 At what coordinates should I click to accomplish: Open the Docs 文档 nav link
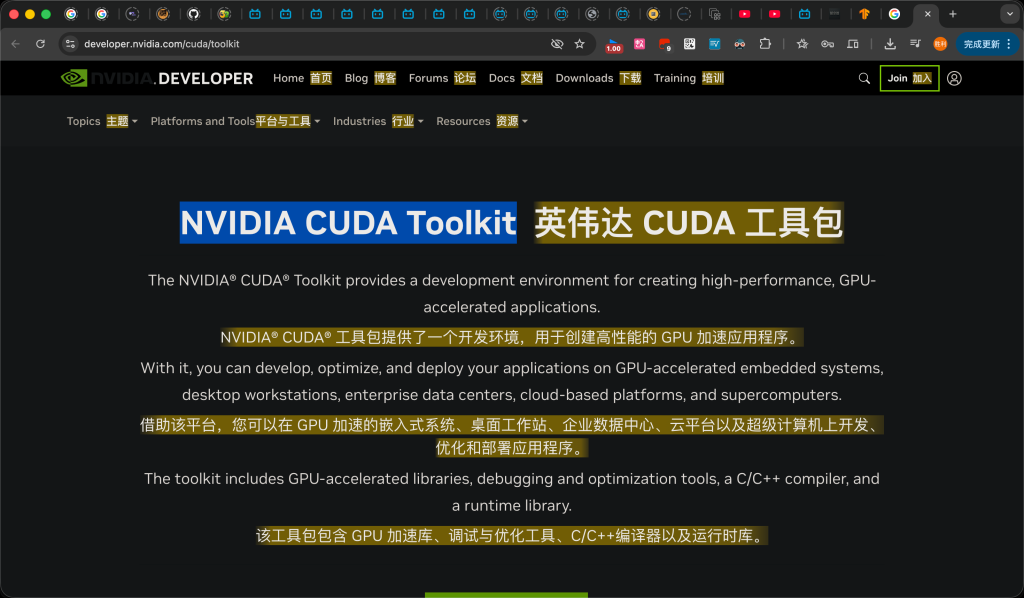click(x=516, y=78)
